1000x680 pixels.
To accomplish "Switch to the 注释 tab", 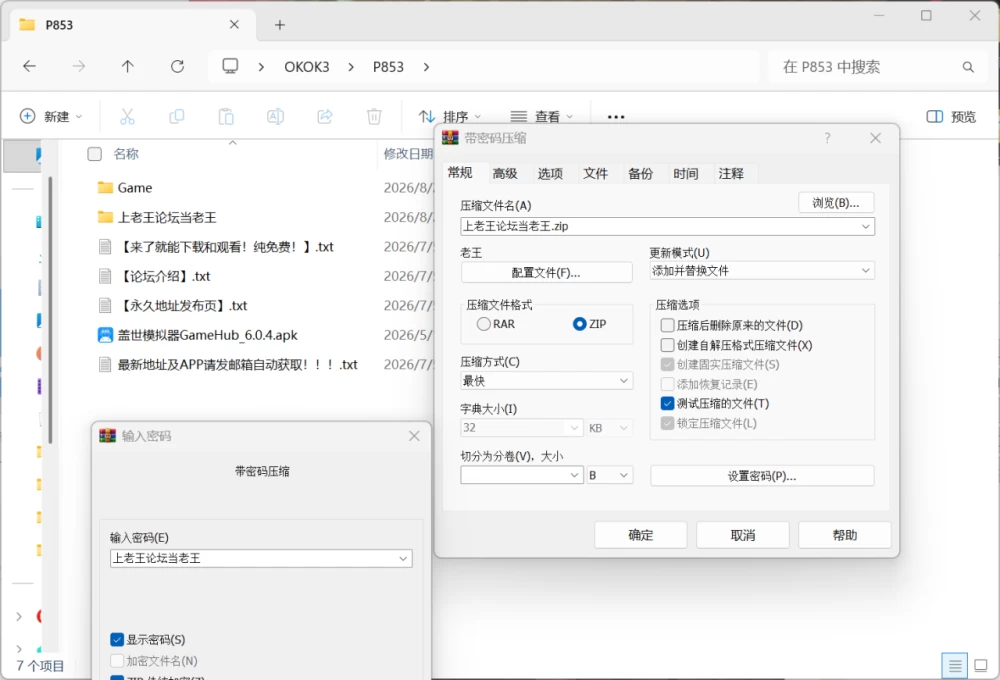I will 731,174.
